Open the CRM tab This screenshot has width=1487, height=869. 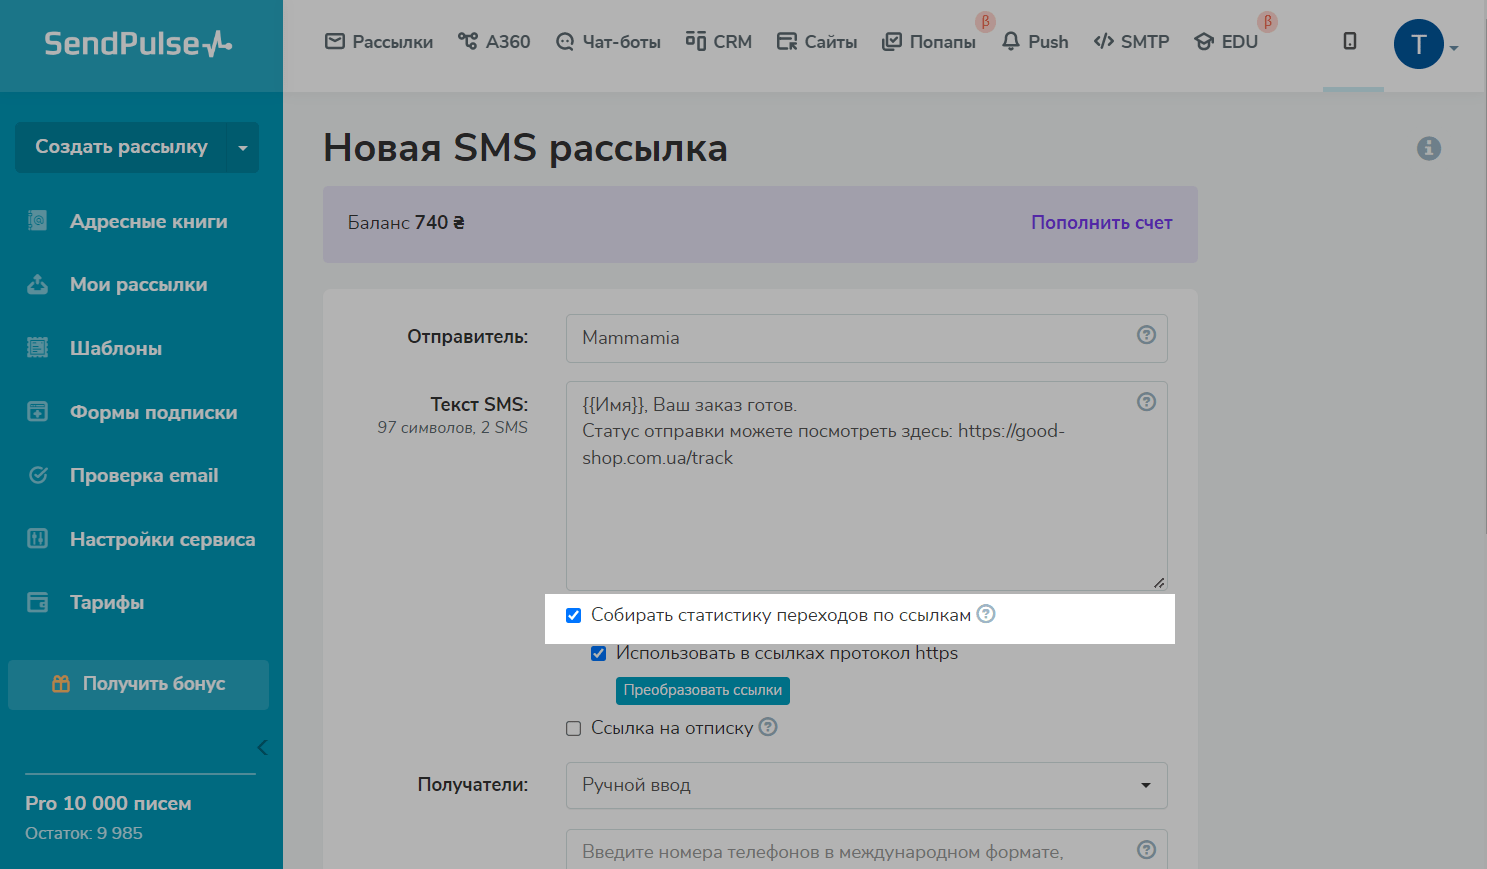(x=718, y=42)
